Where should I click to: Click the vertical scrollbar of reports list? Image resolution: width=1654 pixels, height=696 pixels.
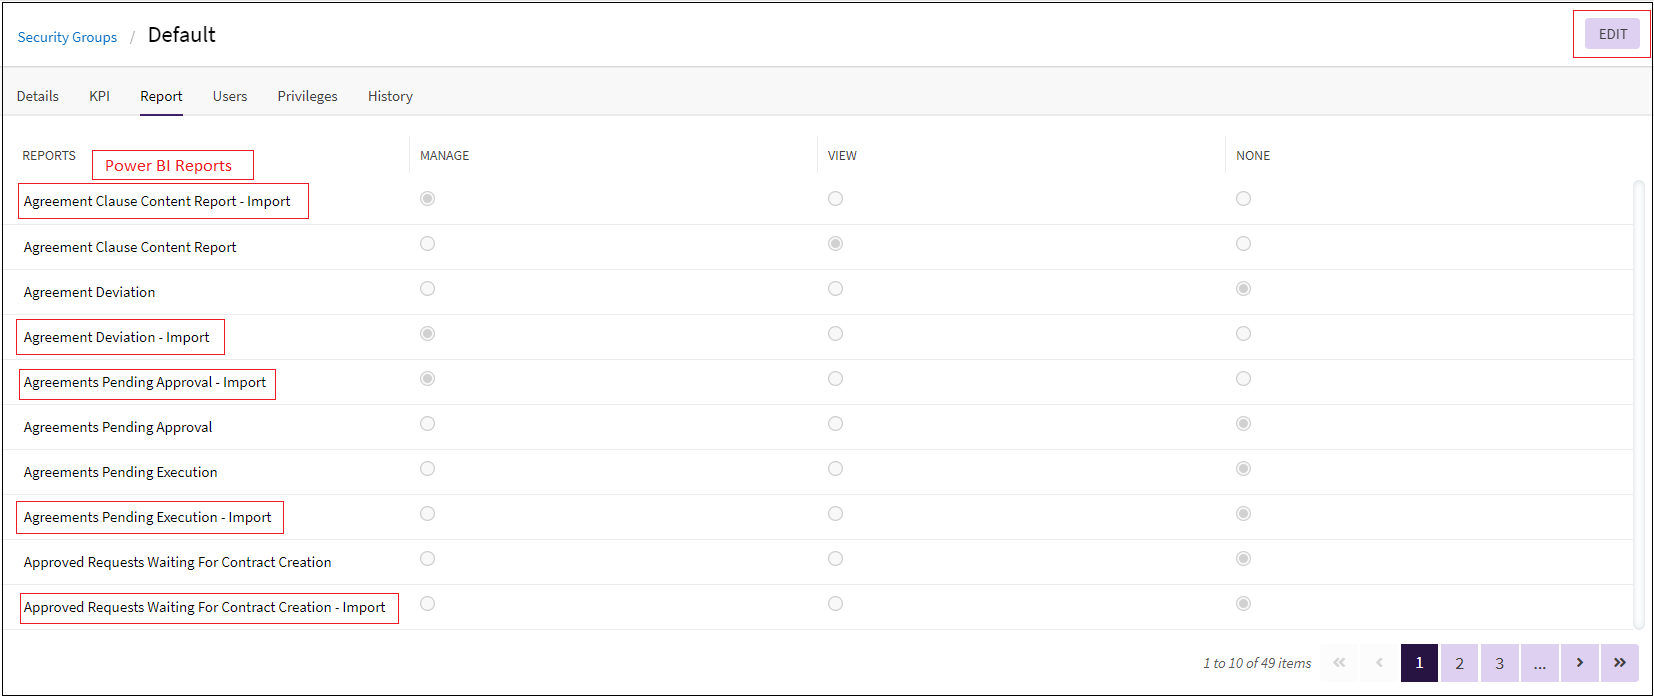pyautogui.click(x=1638, y=400)
